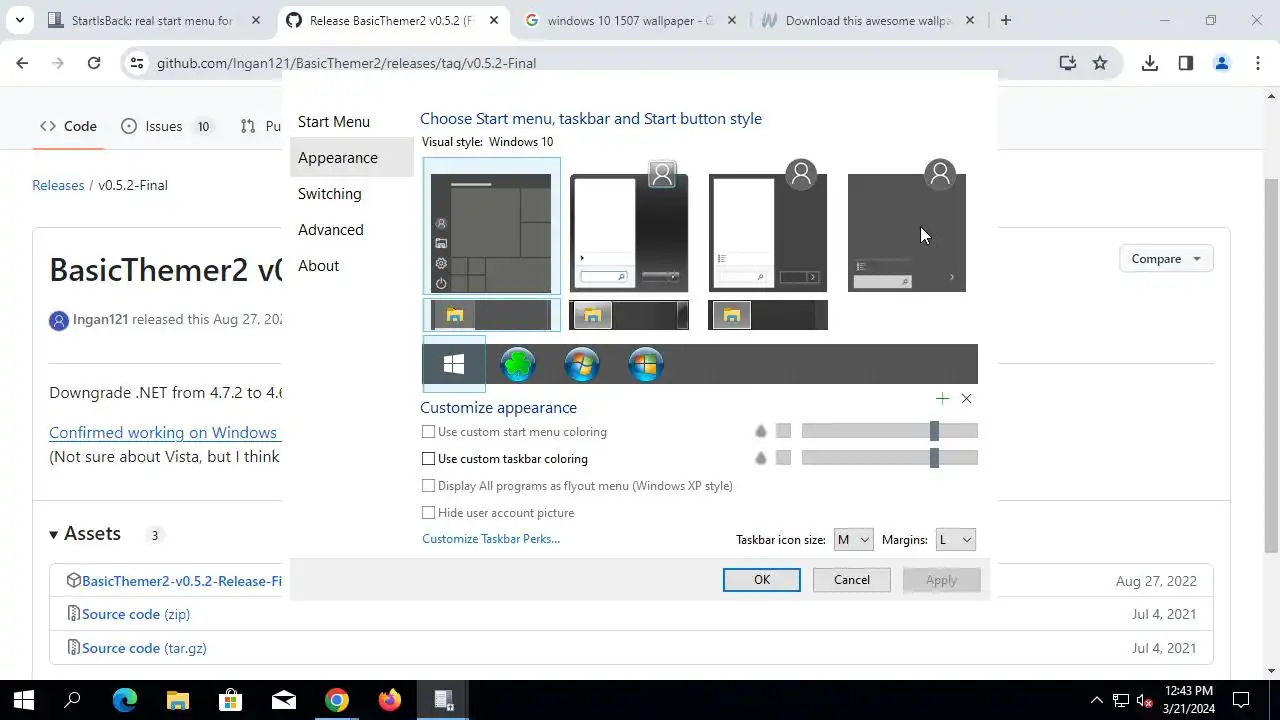Open Releases breadcrumb link
This screenshot has height=720, width=1280.
[x=58, y=185]
